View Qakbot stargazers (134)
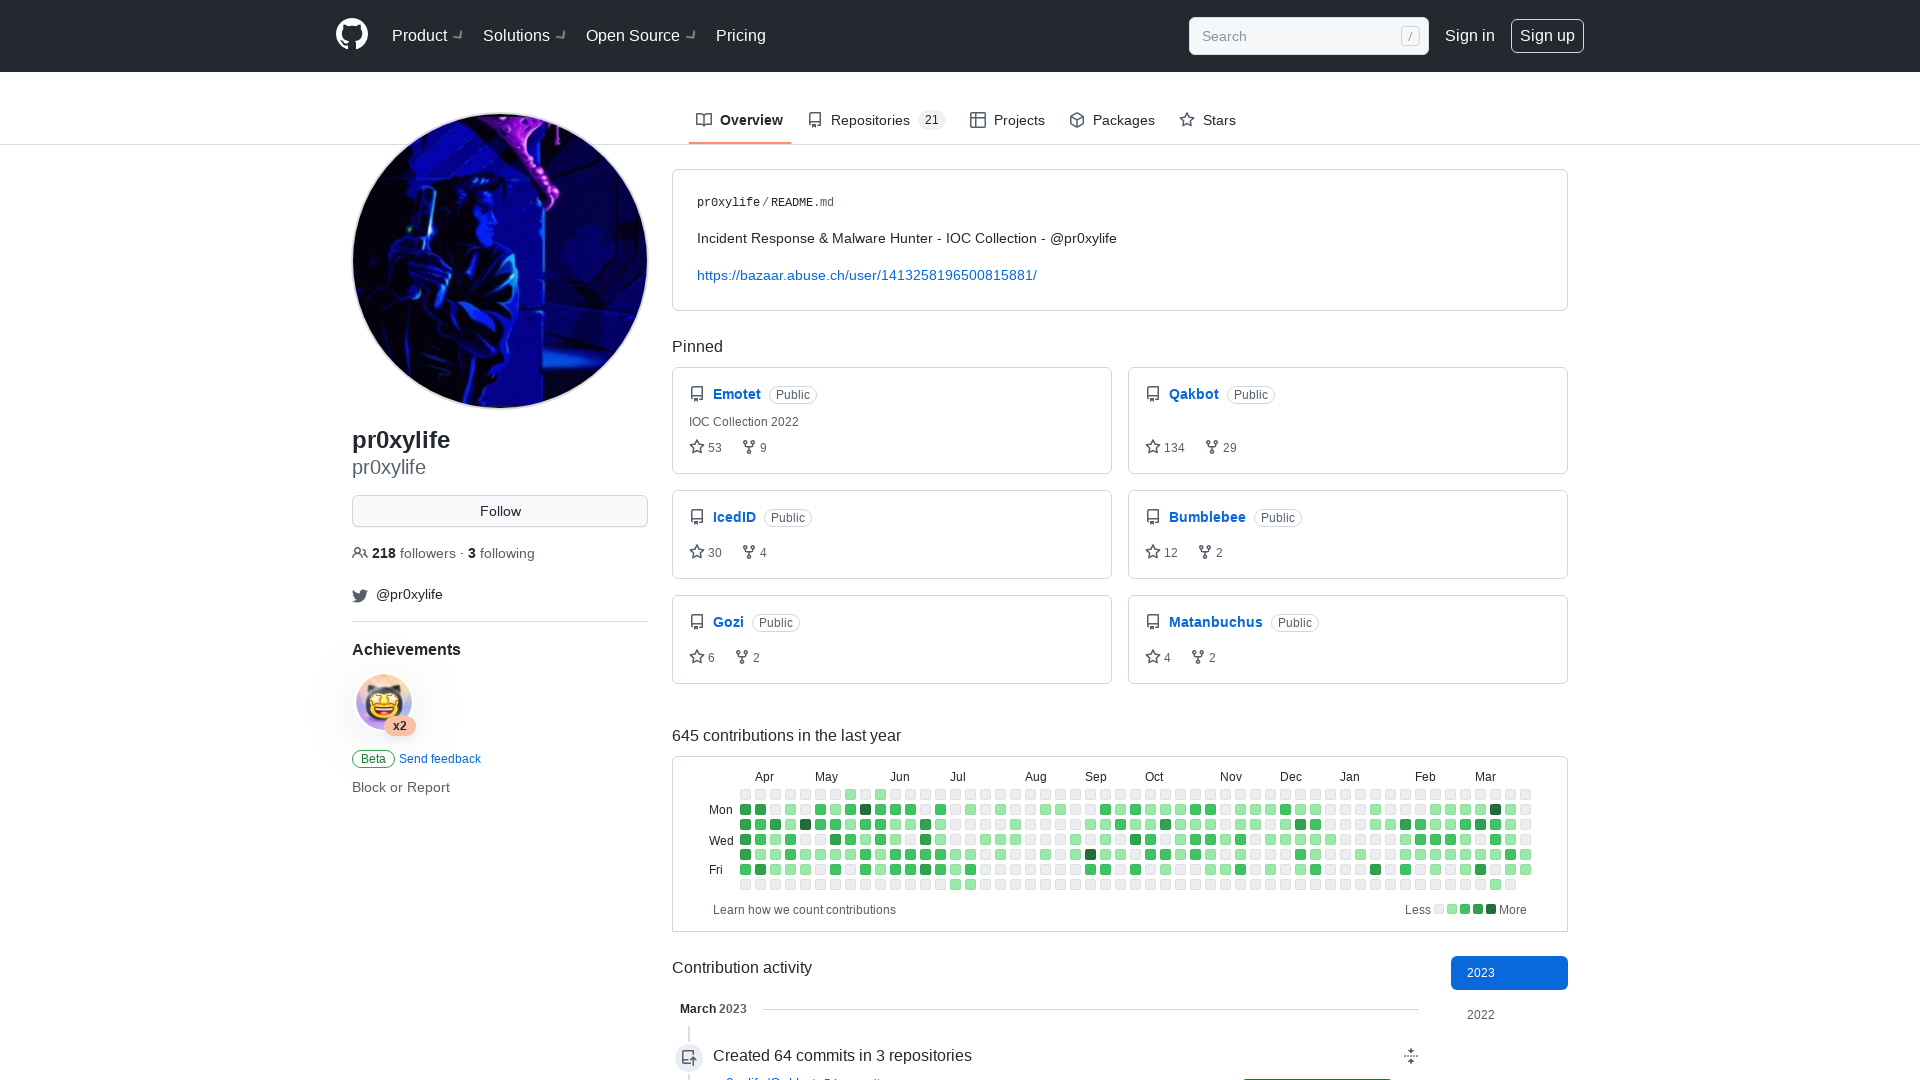This screenshot has width=1920, height=1080. point(1165,447)
